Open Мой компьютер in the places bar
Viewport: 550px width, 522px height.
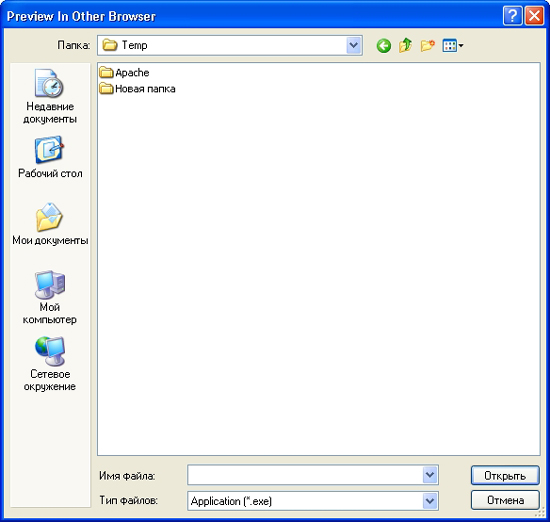(x=50, y=297)
